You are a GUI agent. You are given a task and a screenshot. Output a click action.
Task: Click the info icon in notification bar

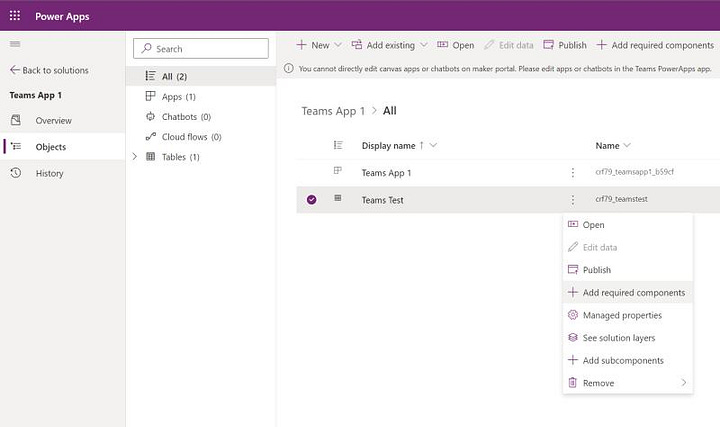[x=288, y=68]
